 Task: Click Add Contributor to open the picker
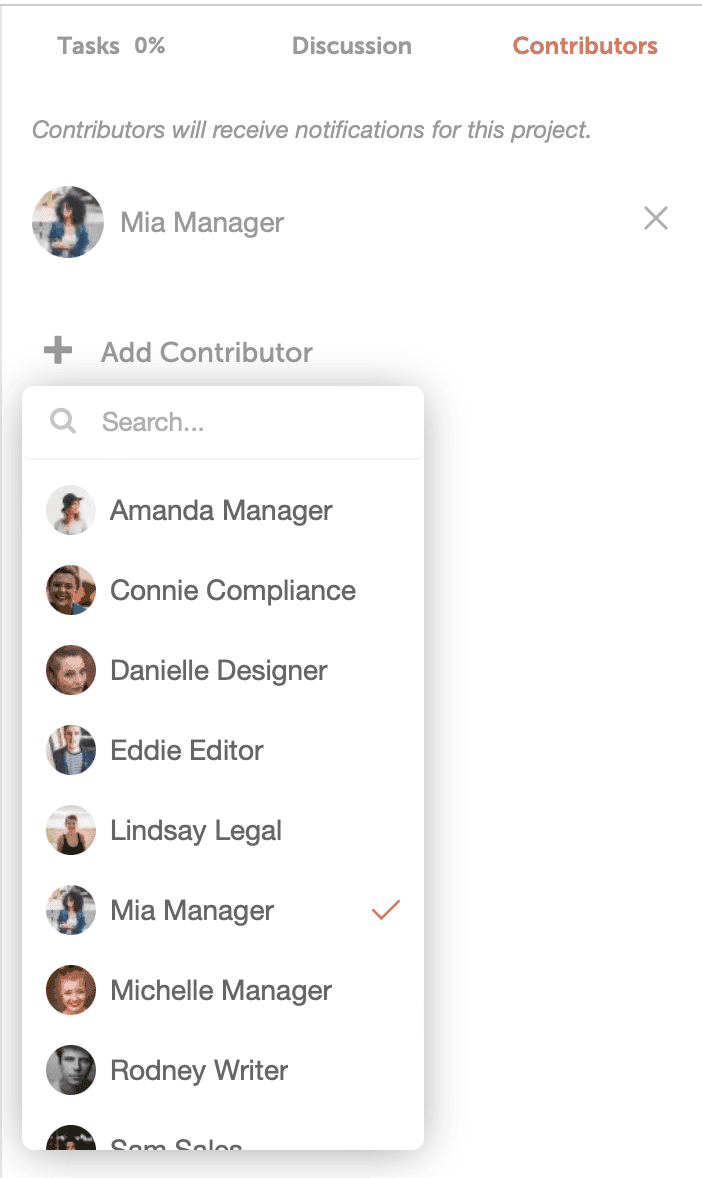tap(206, 352)
